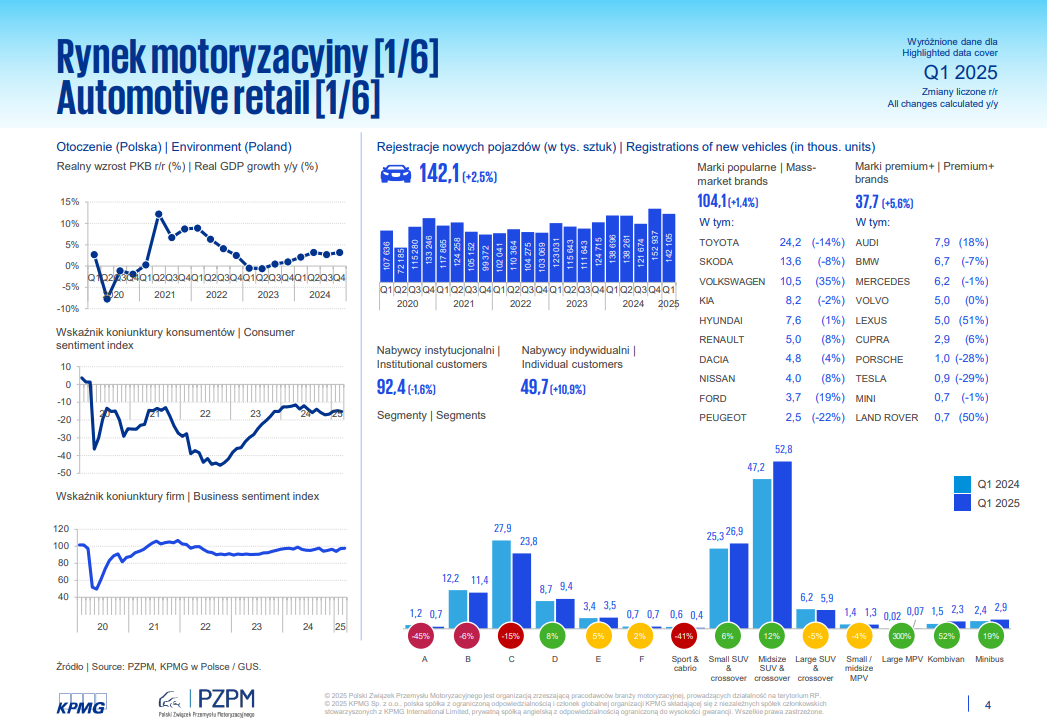Click the BMW brand row label
1047x727 pixels.
[x=867, y=262]
